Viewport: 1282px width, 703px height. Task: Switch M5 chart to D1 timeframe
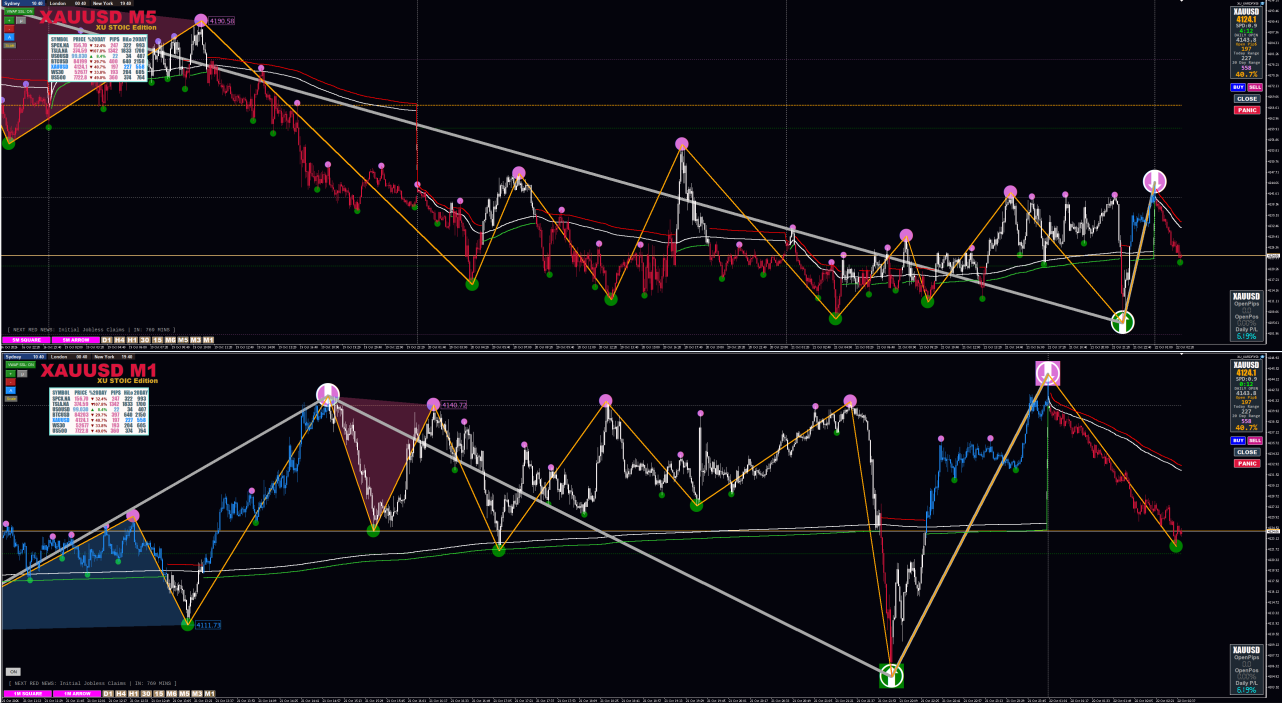pyautogui.click(x=107, y=340)
